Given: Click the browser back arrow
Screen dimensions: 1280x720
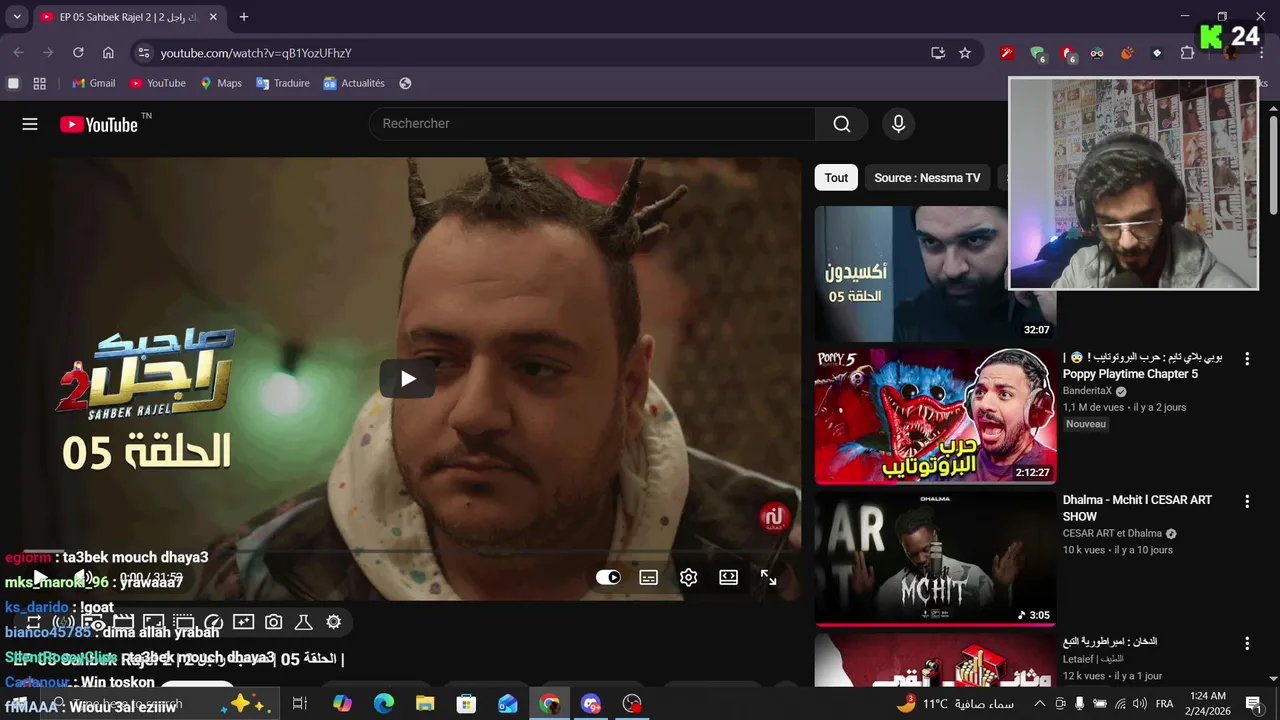Looking at the screenshot, I should pos(18,53).
